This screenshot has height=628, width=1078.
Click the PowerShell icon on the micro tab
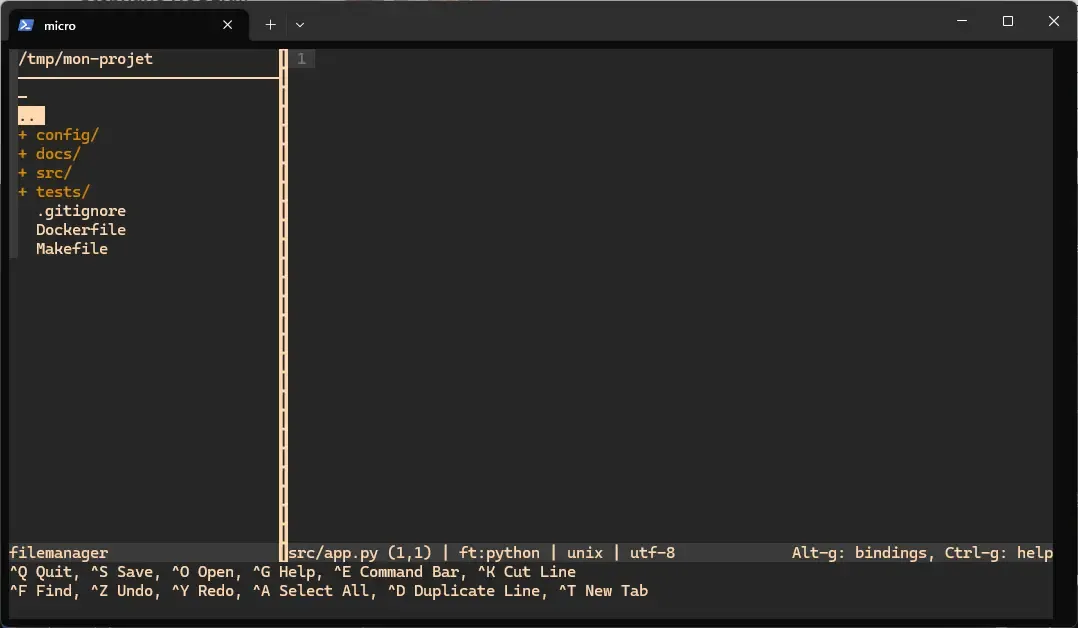tap(24, 25)
